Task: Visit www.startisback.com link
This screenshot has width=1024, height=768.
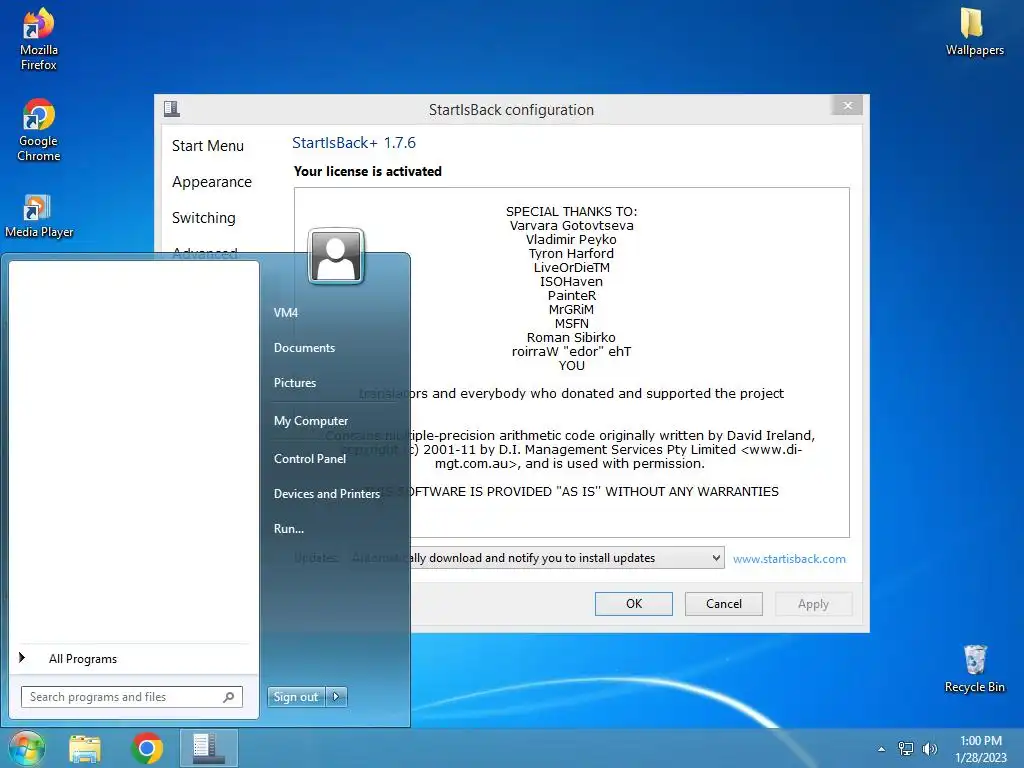Action: [789, 559]
